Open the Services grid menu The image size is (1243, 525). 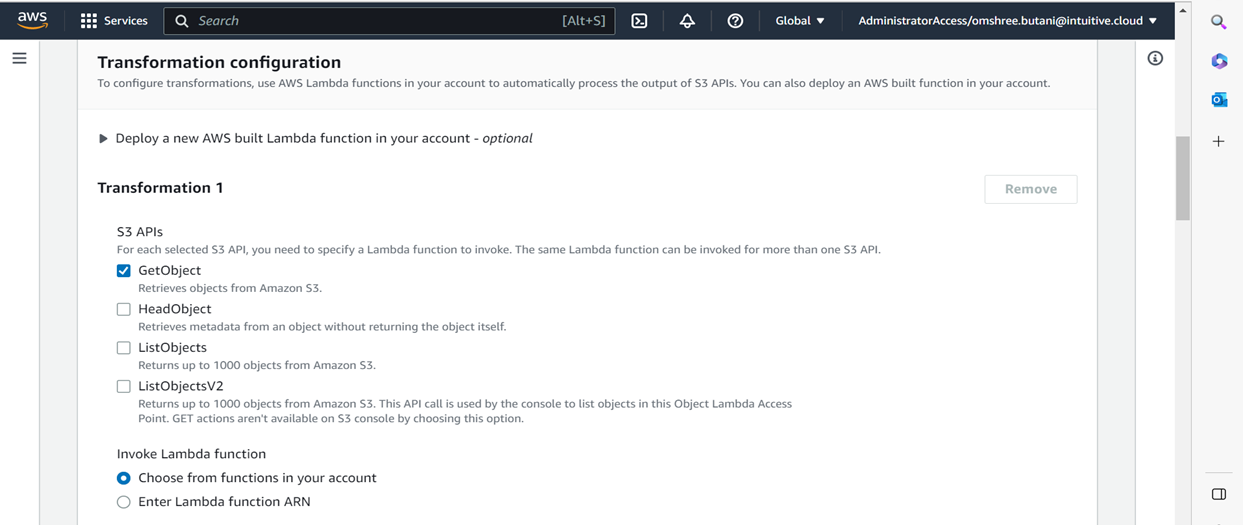click(x=113, y=21)
